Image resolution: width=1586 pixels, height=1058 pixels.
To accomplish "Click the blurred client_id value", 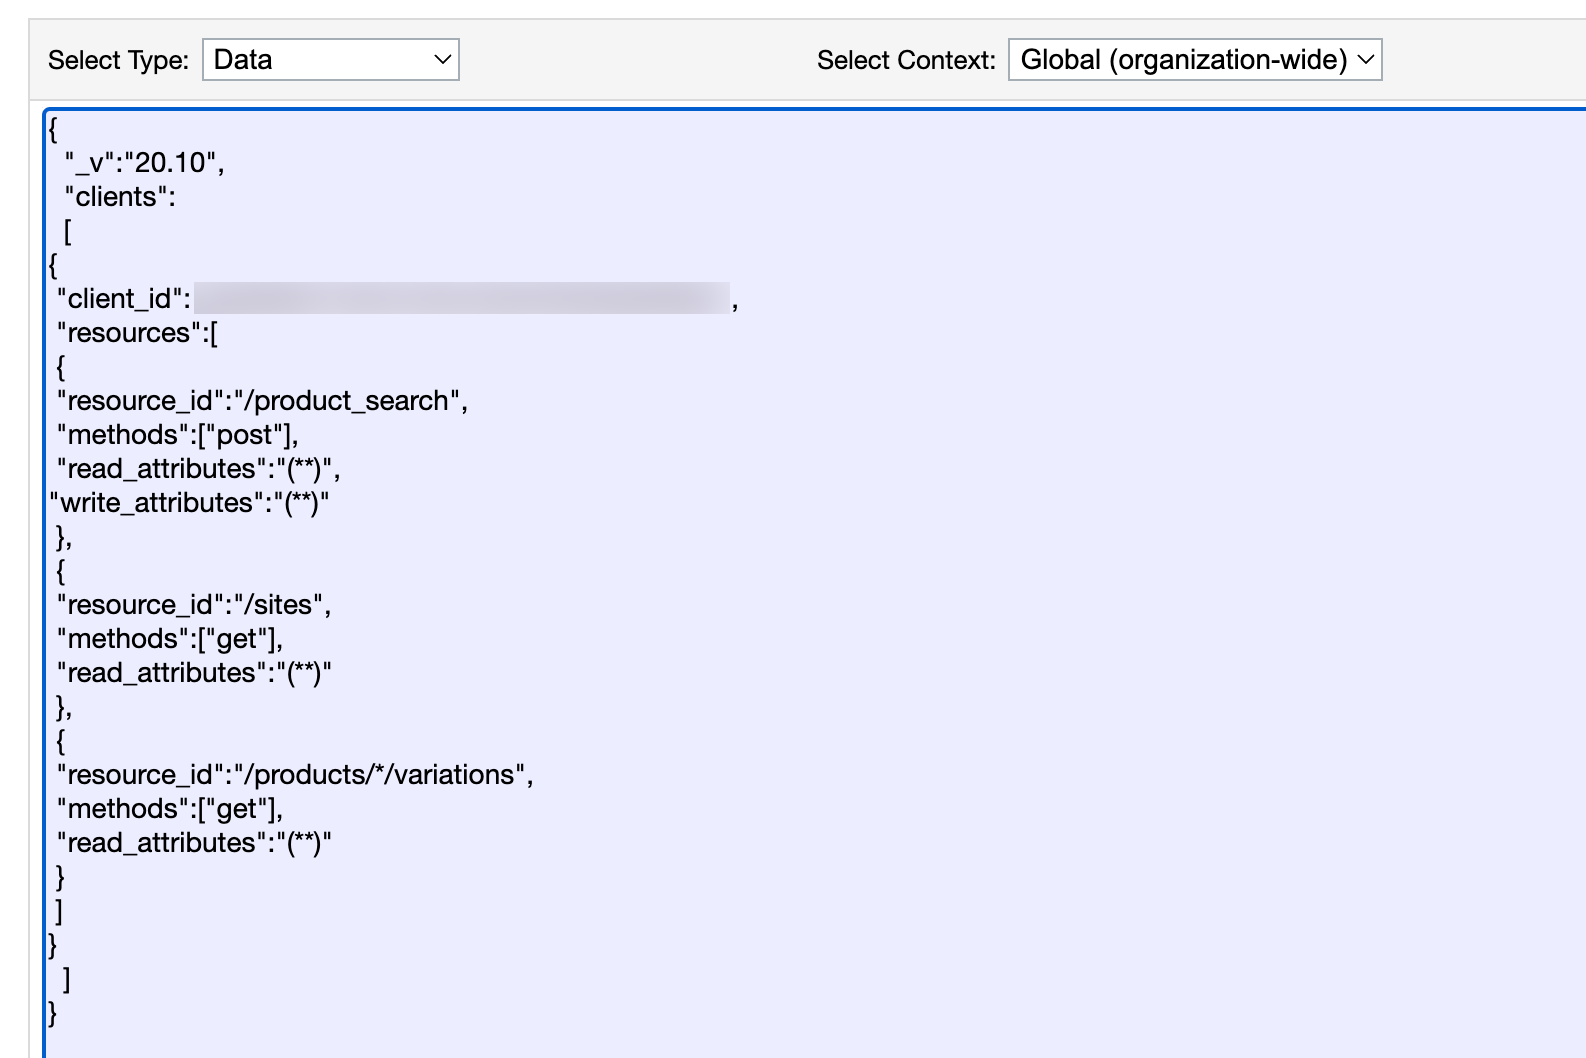I will pos(461,298).
